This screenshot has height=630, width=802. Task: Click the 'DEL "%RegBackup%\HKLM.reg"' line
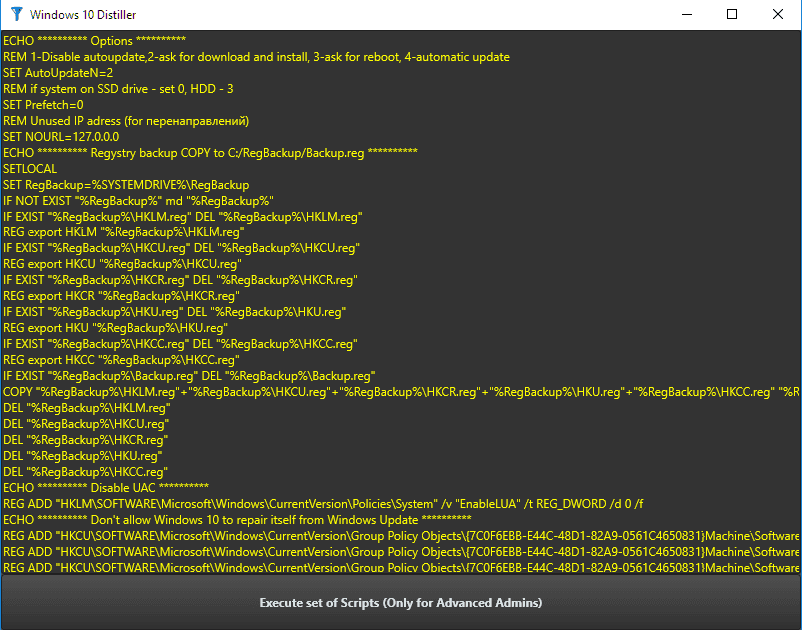point(86,408)
